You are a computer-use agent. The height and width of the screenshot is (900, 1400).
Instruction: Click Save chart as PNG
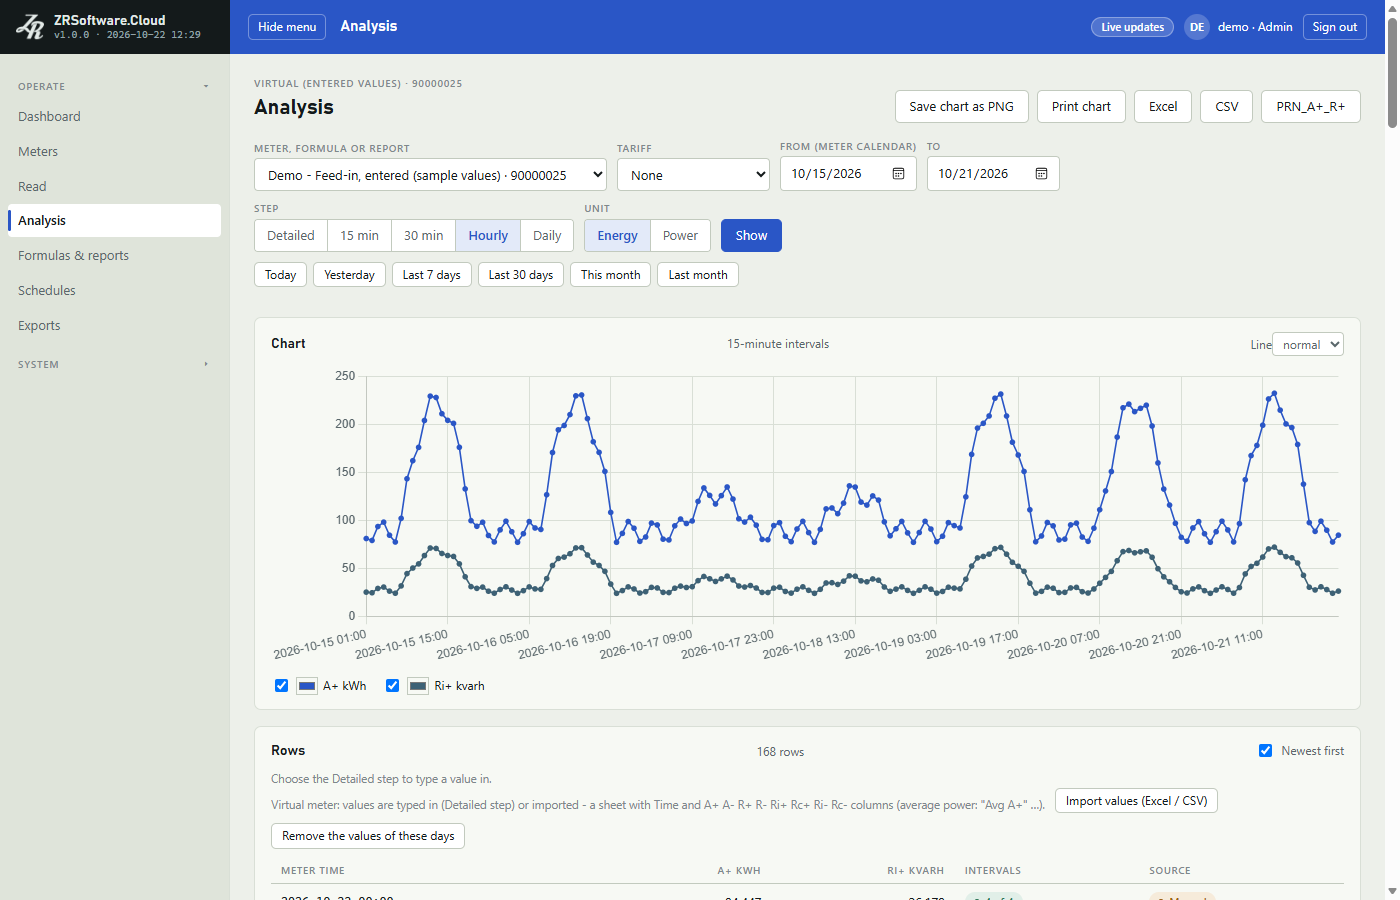[962, 107]
